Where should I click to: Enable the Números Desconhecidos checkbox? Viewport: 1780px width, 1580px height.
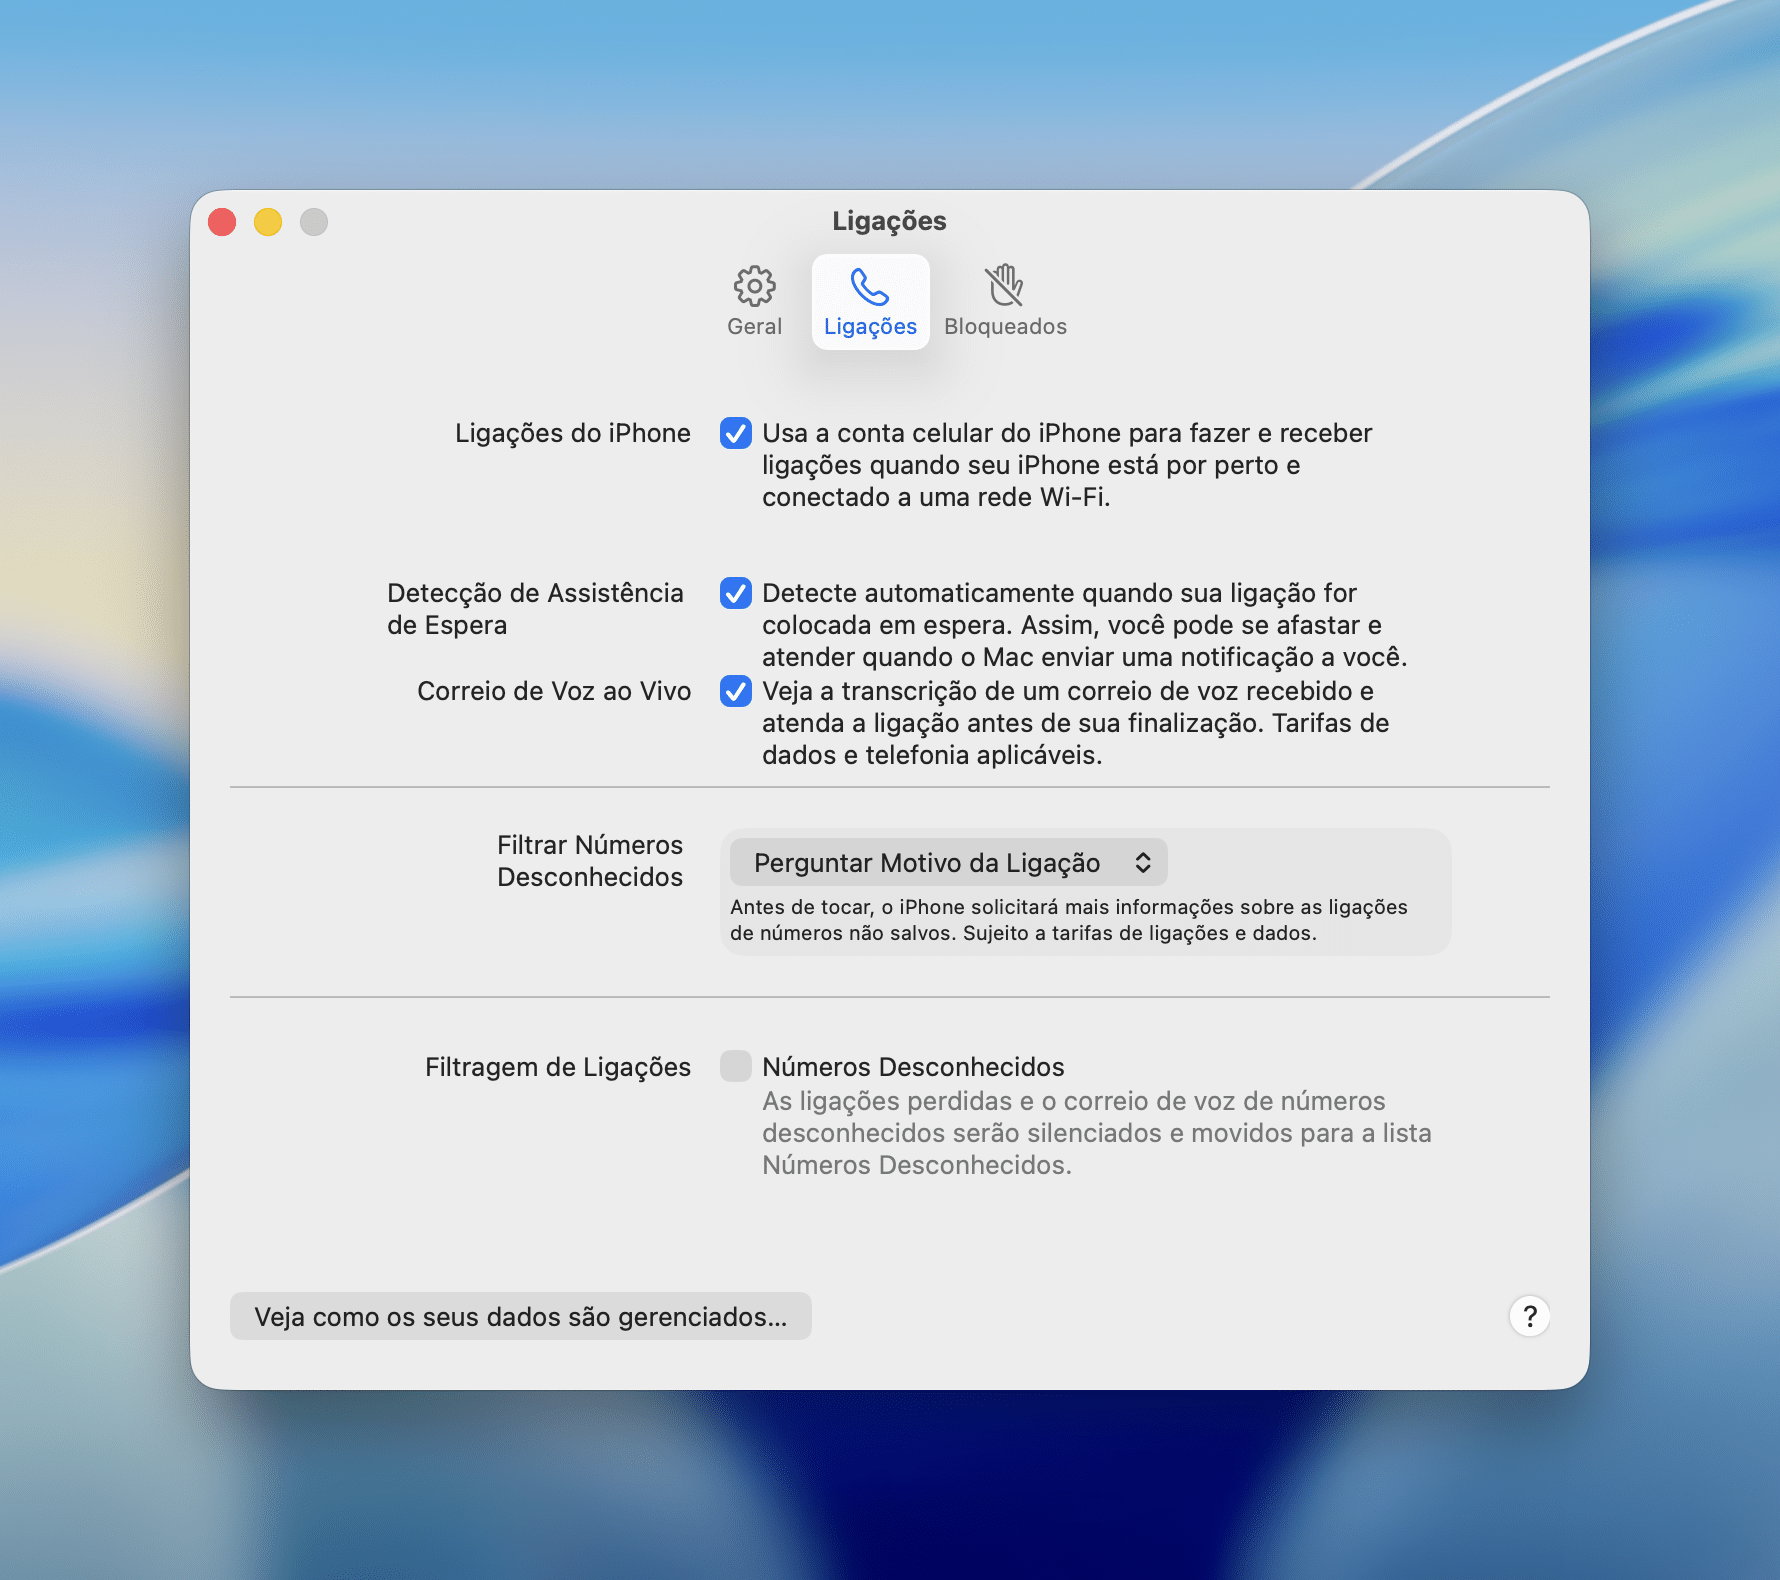(736, 1066)
